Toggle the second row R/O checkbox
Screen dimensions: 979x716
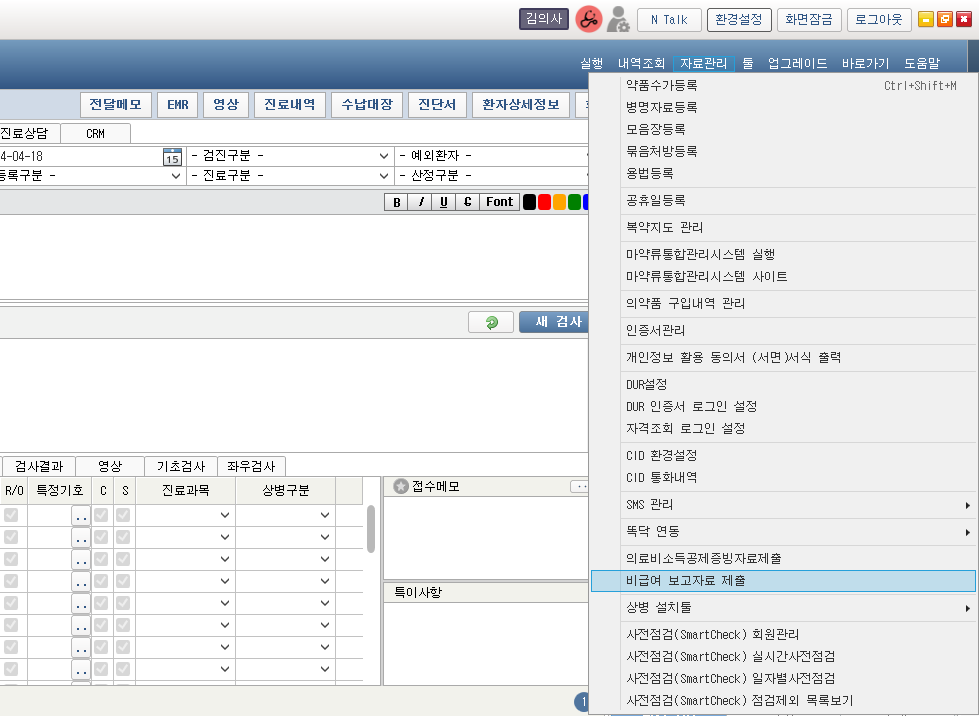pyautogui.click(x=11, y=537)
